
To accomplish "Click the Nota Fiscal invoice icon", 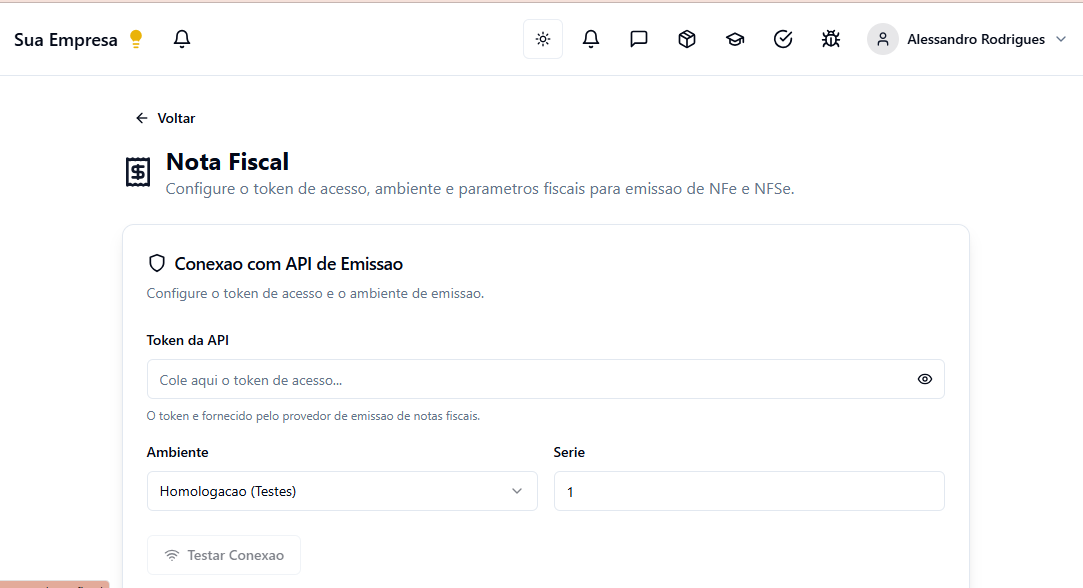I will (137, 171).
